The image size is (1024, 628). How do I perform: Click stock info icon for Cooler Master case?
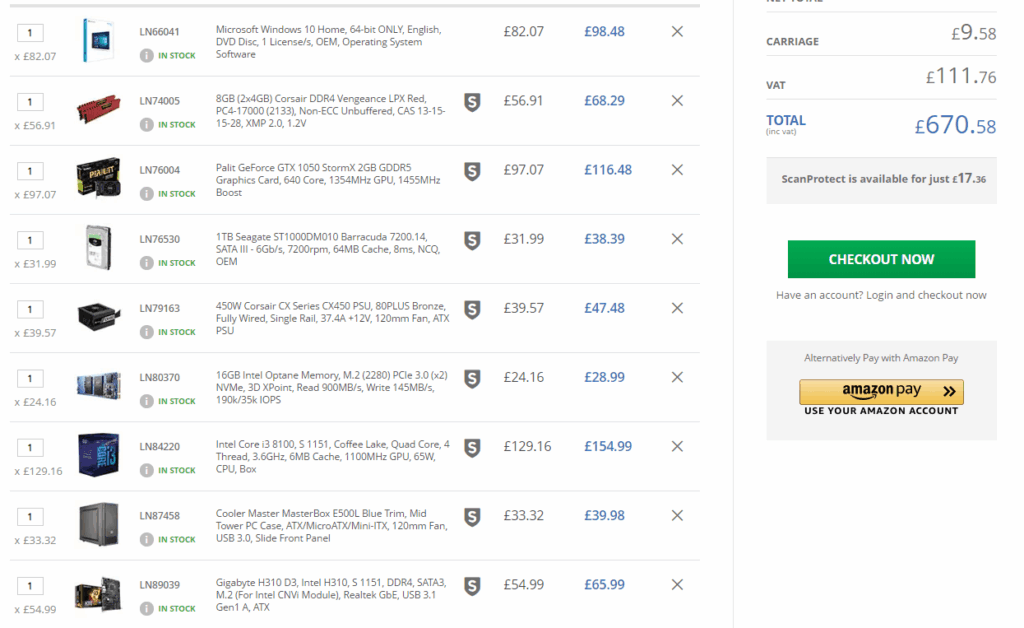pyautogui.click(x=147, y=539)
